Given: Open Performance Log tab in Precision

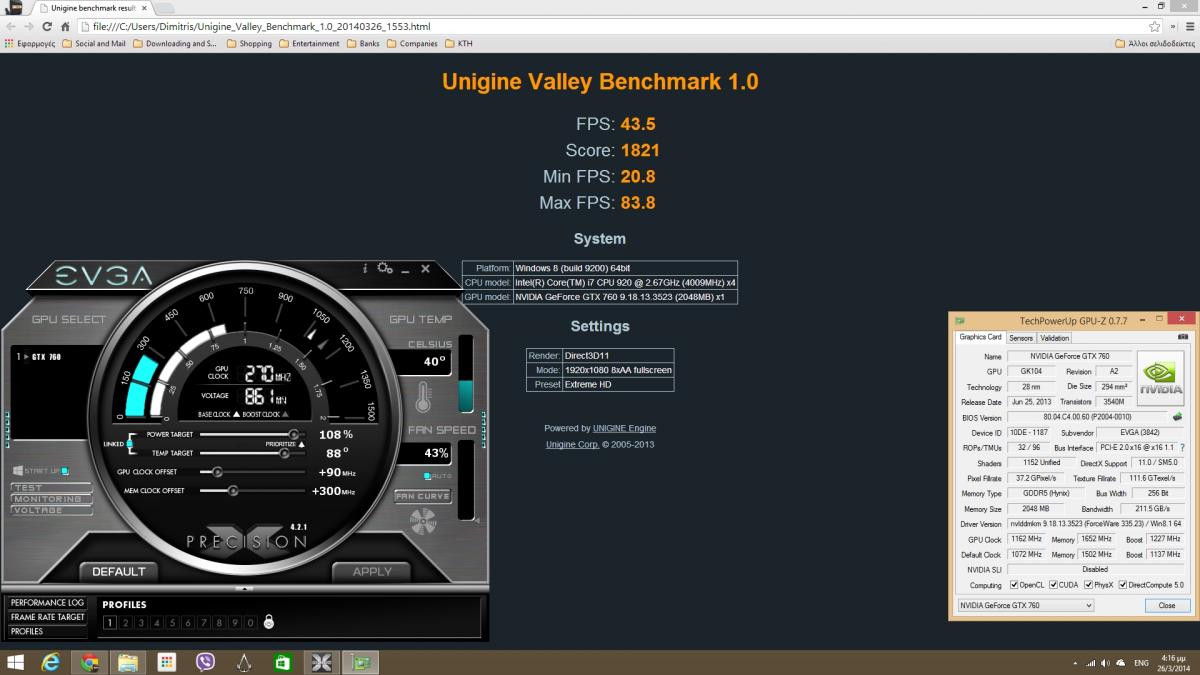Looking at the screenshot, I should click(x=47, y=603).
